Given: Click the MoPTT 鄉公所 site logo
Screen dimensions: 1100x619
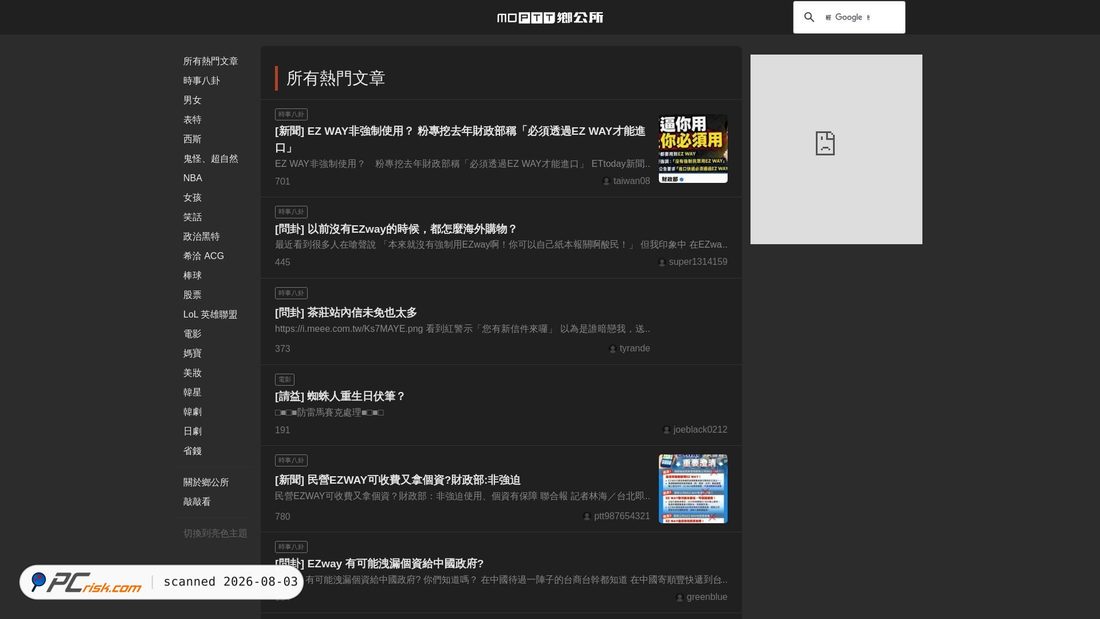Looking at the screenshot, I should [x=550, y=18].
